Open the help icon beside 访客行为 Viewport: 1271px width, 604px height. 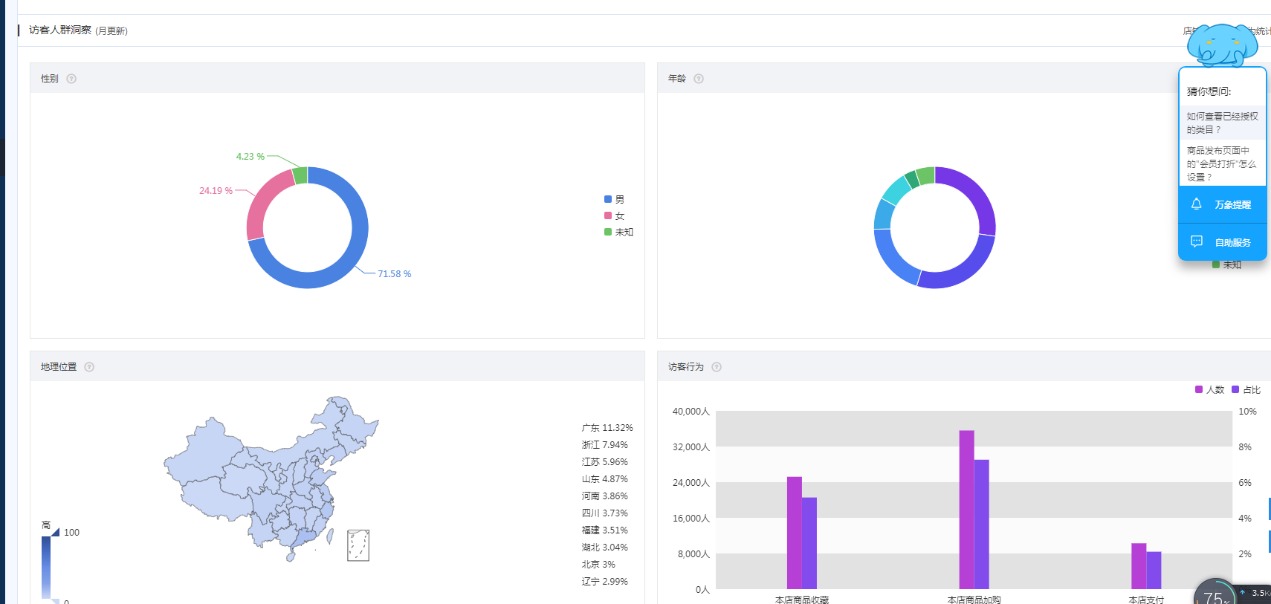[x=716, y=367]
